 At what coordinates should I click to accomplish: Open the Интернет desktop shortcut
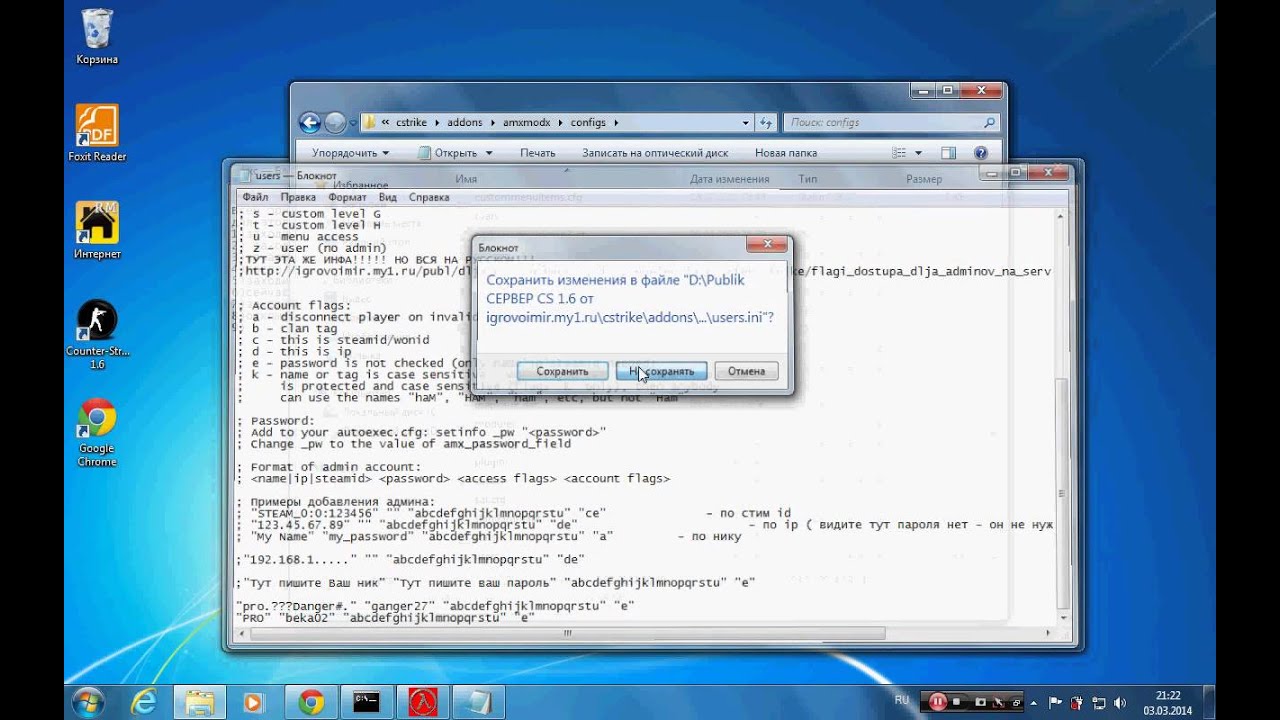97,231
